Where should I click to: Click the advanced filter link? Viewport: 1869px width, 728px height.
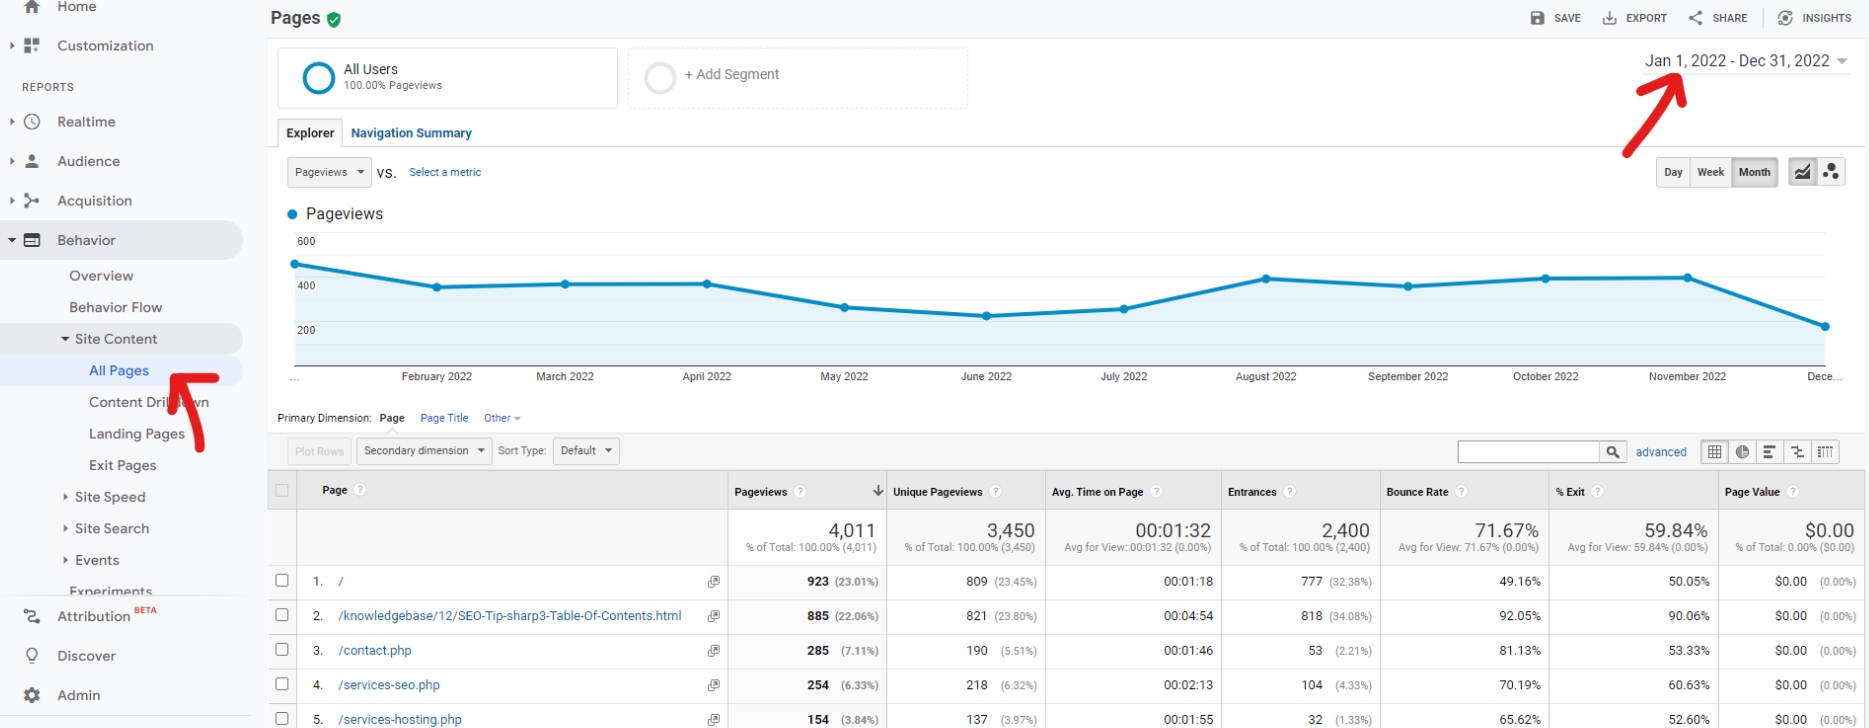(x=1661, y=452)
